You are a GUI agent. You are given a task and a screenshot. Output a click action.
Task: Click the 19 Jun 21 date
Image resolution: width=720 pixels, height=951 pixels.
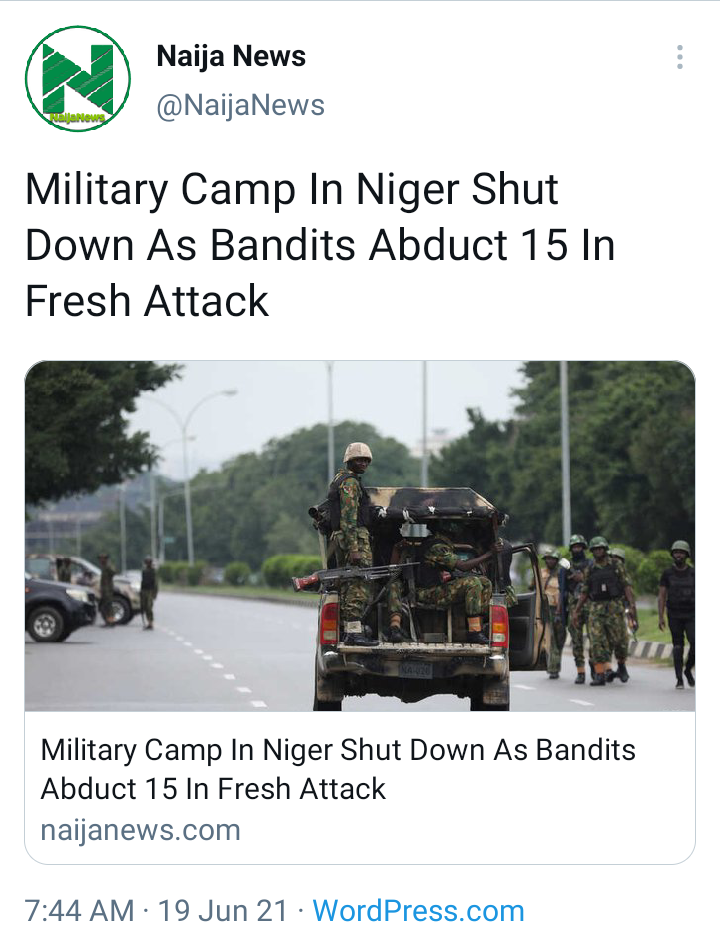click(223, 910)
